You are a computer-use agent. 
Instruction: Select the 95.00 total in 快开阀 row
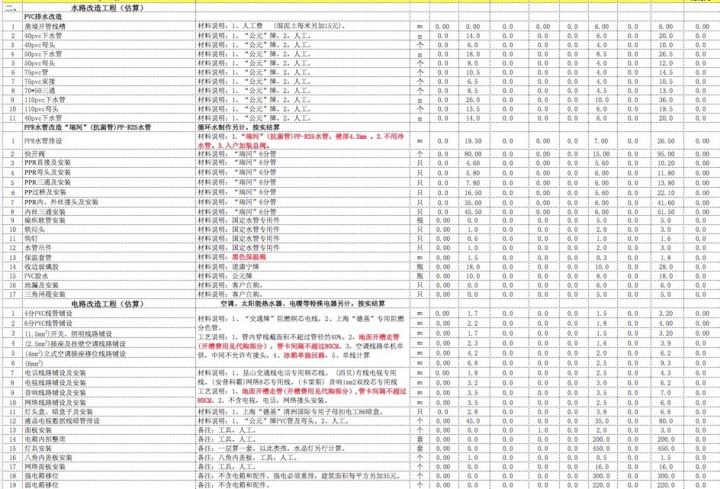661,154
